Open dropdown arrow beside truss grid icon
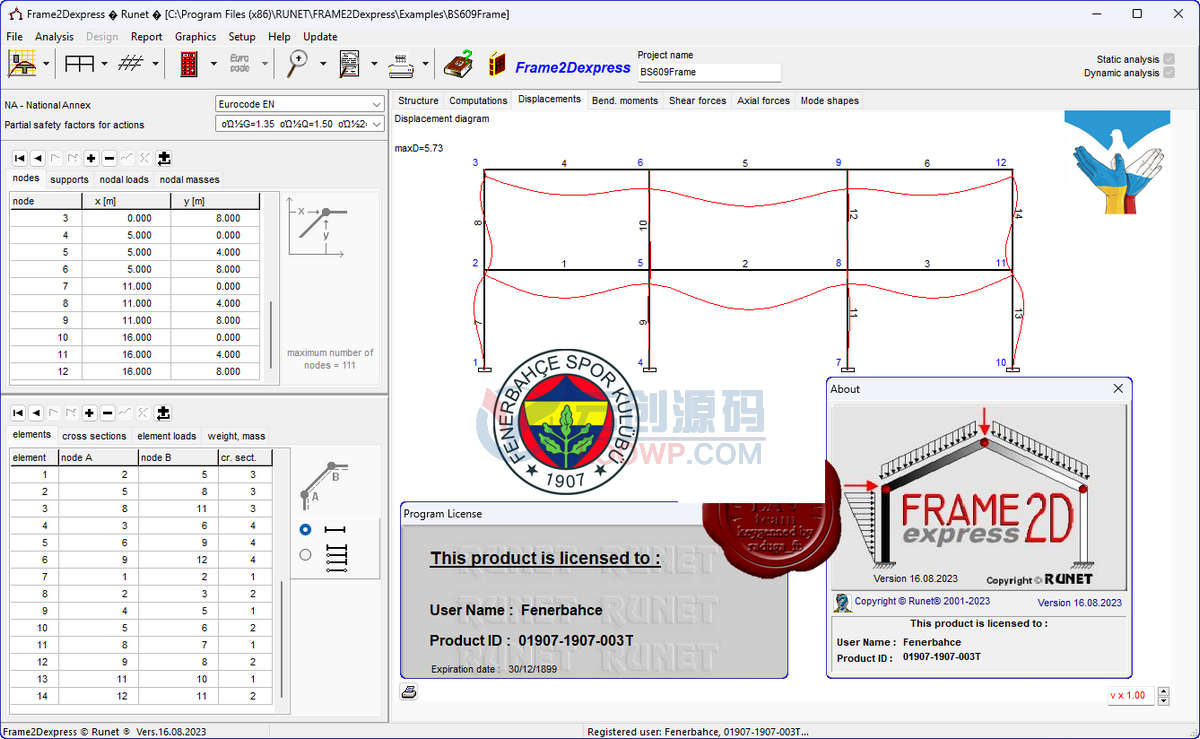Screen dimensions: 1200x739 pos(155,64)
